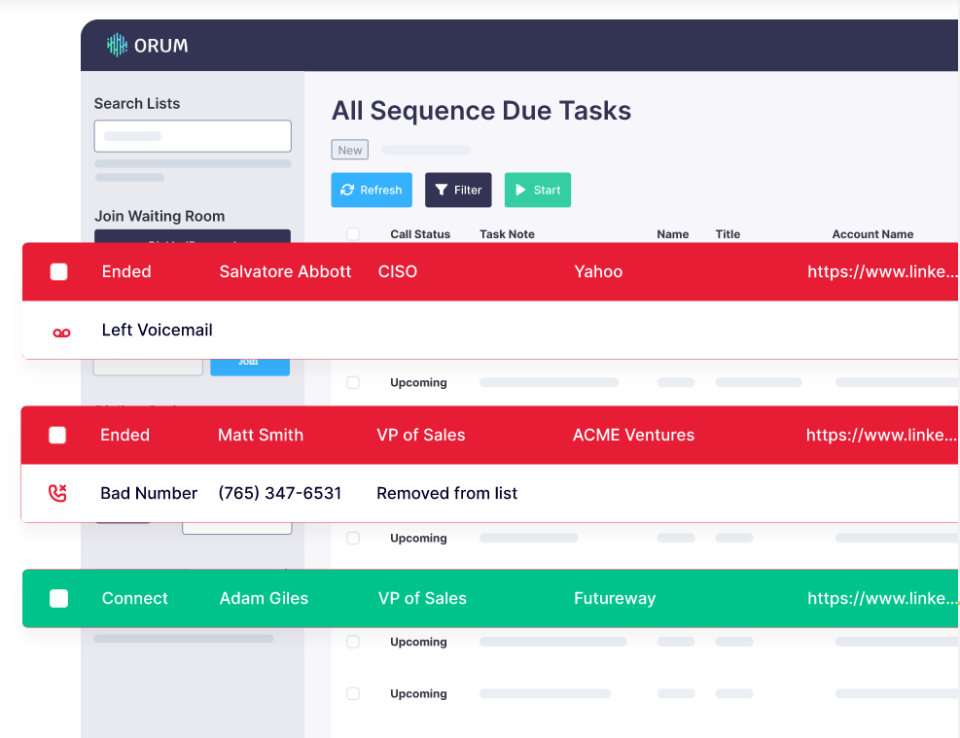
Task: Click the Call Status column header
Action: (420, 233)
